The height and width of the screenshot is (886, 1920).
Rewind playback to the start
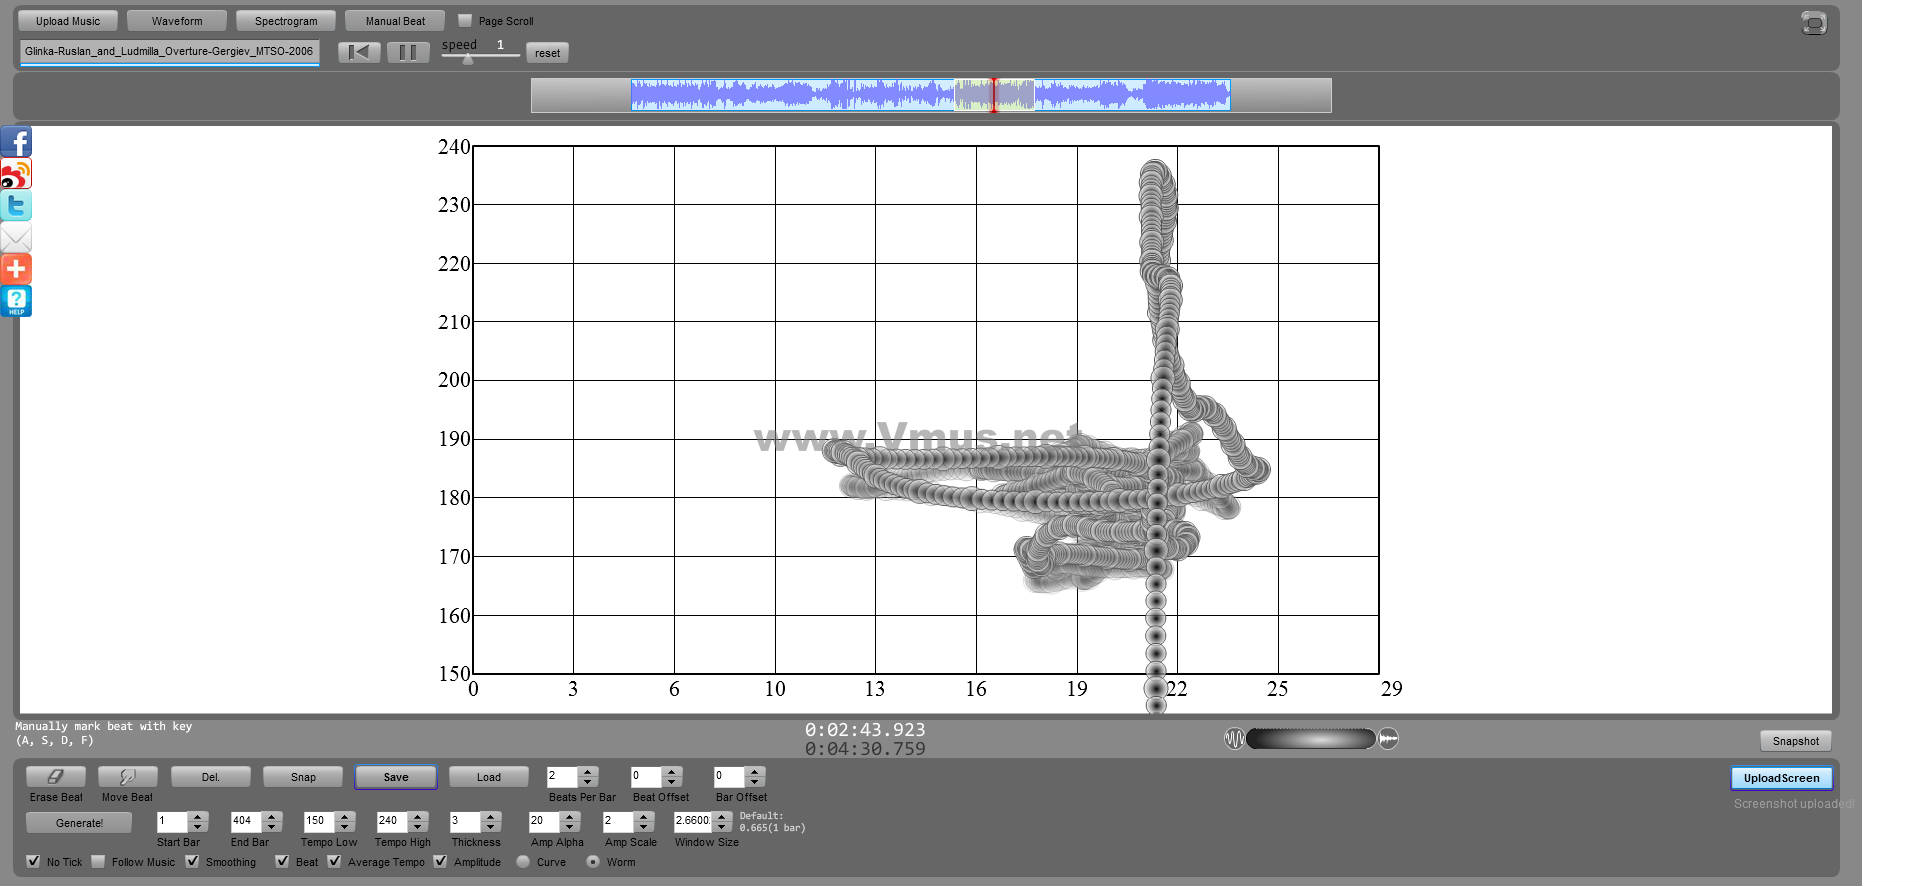coord(359,52)
